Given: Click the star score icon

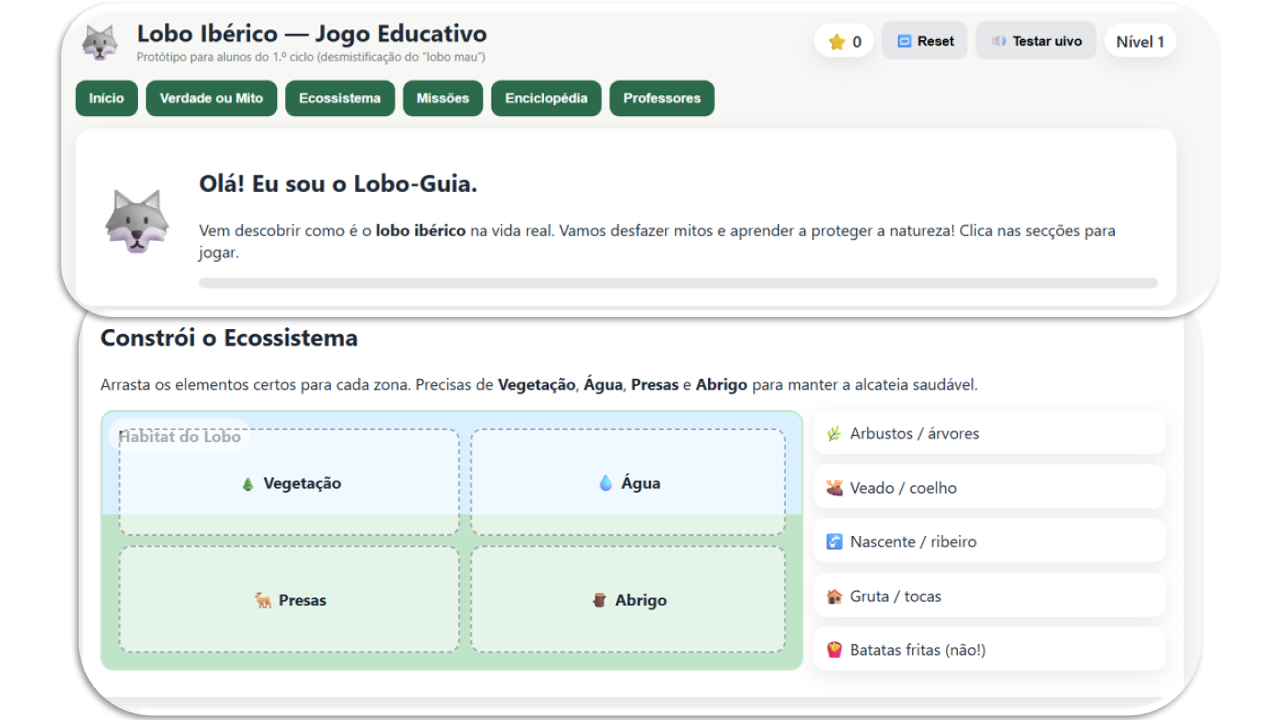Looking at the screenshot, I should pos(837,42).
